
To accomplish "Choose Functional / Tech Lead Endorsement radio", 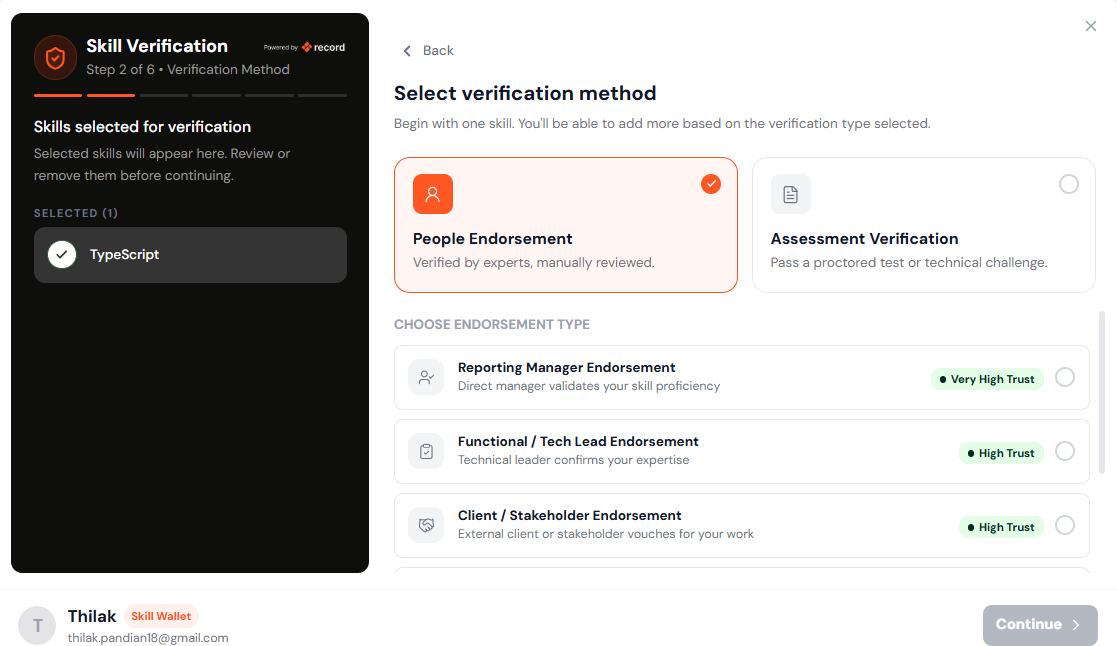I will [1064, 451].
